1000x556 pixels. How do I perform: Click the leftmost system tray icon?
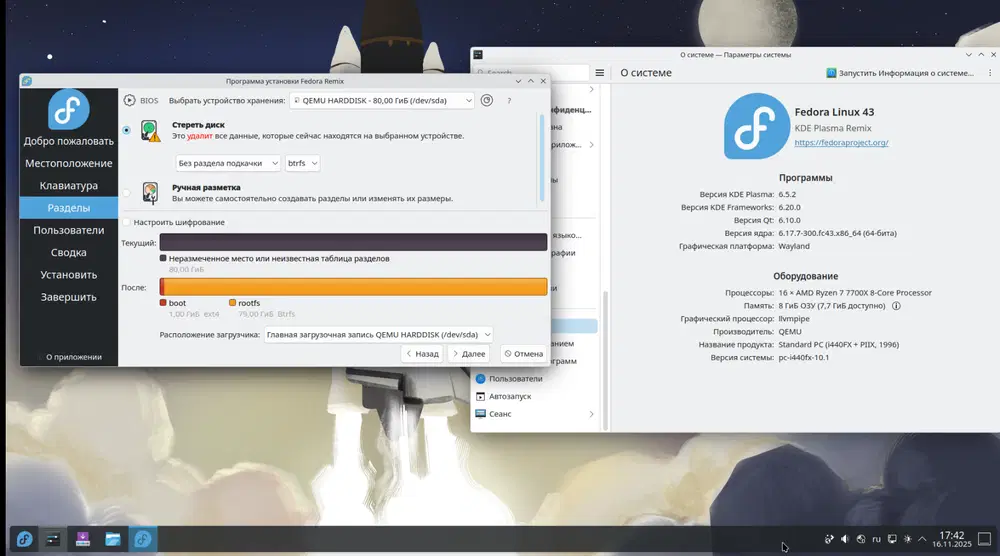[x=828, y=539]
